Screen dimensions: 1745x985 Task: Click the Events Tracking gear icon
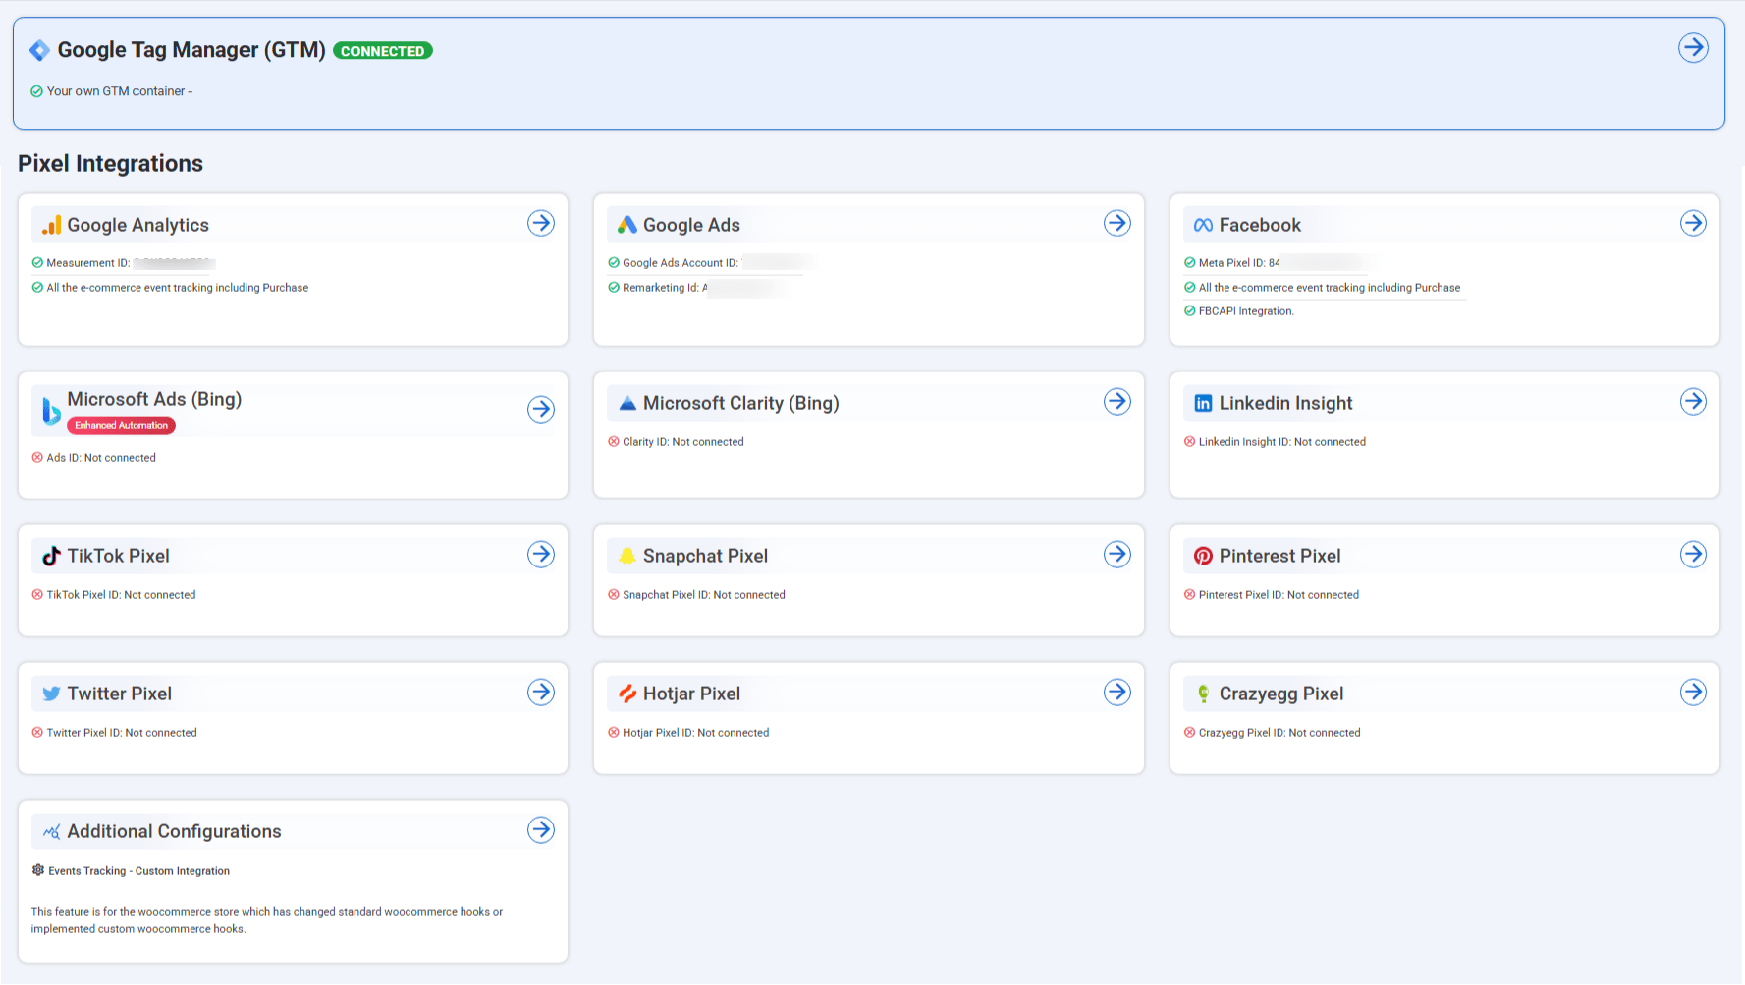tap(38, 870)
